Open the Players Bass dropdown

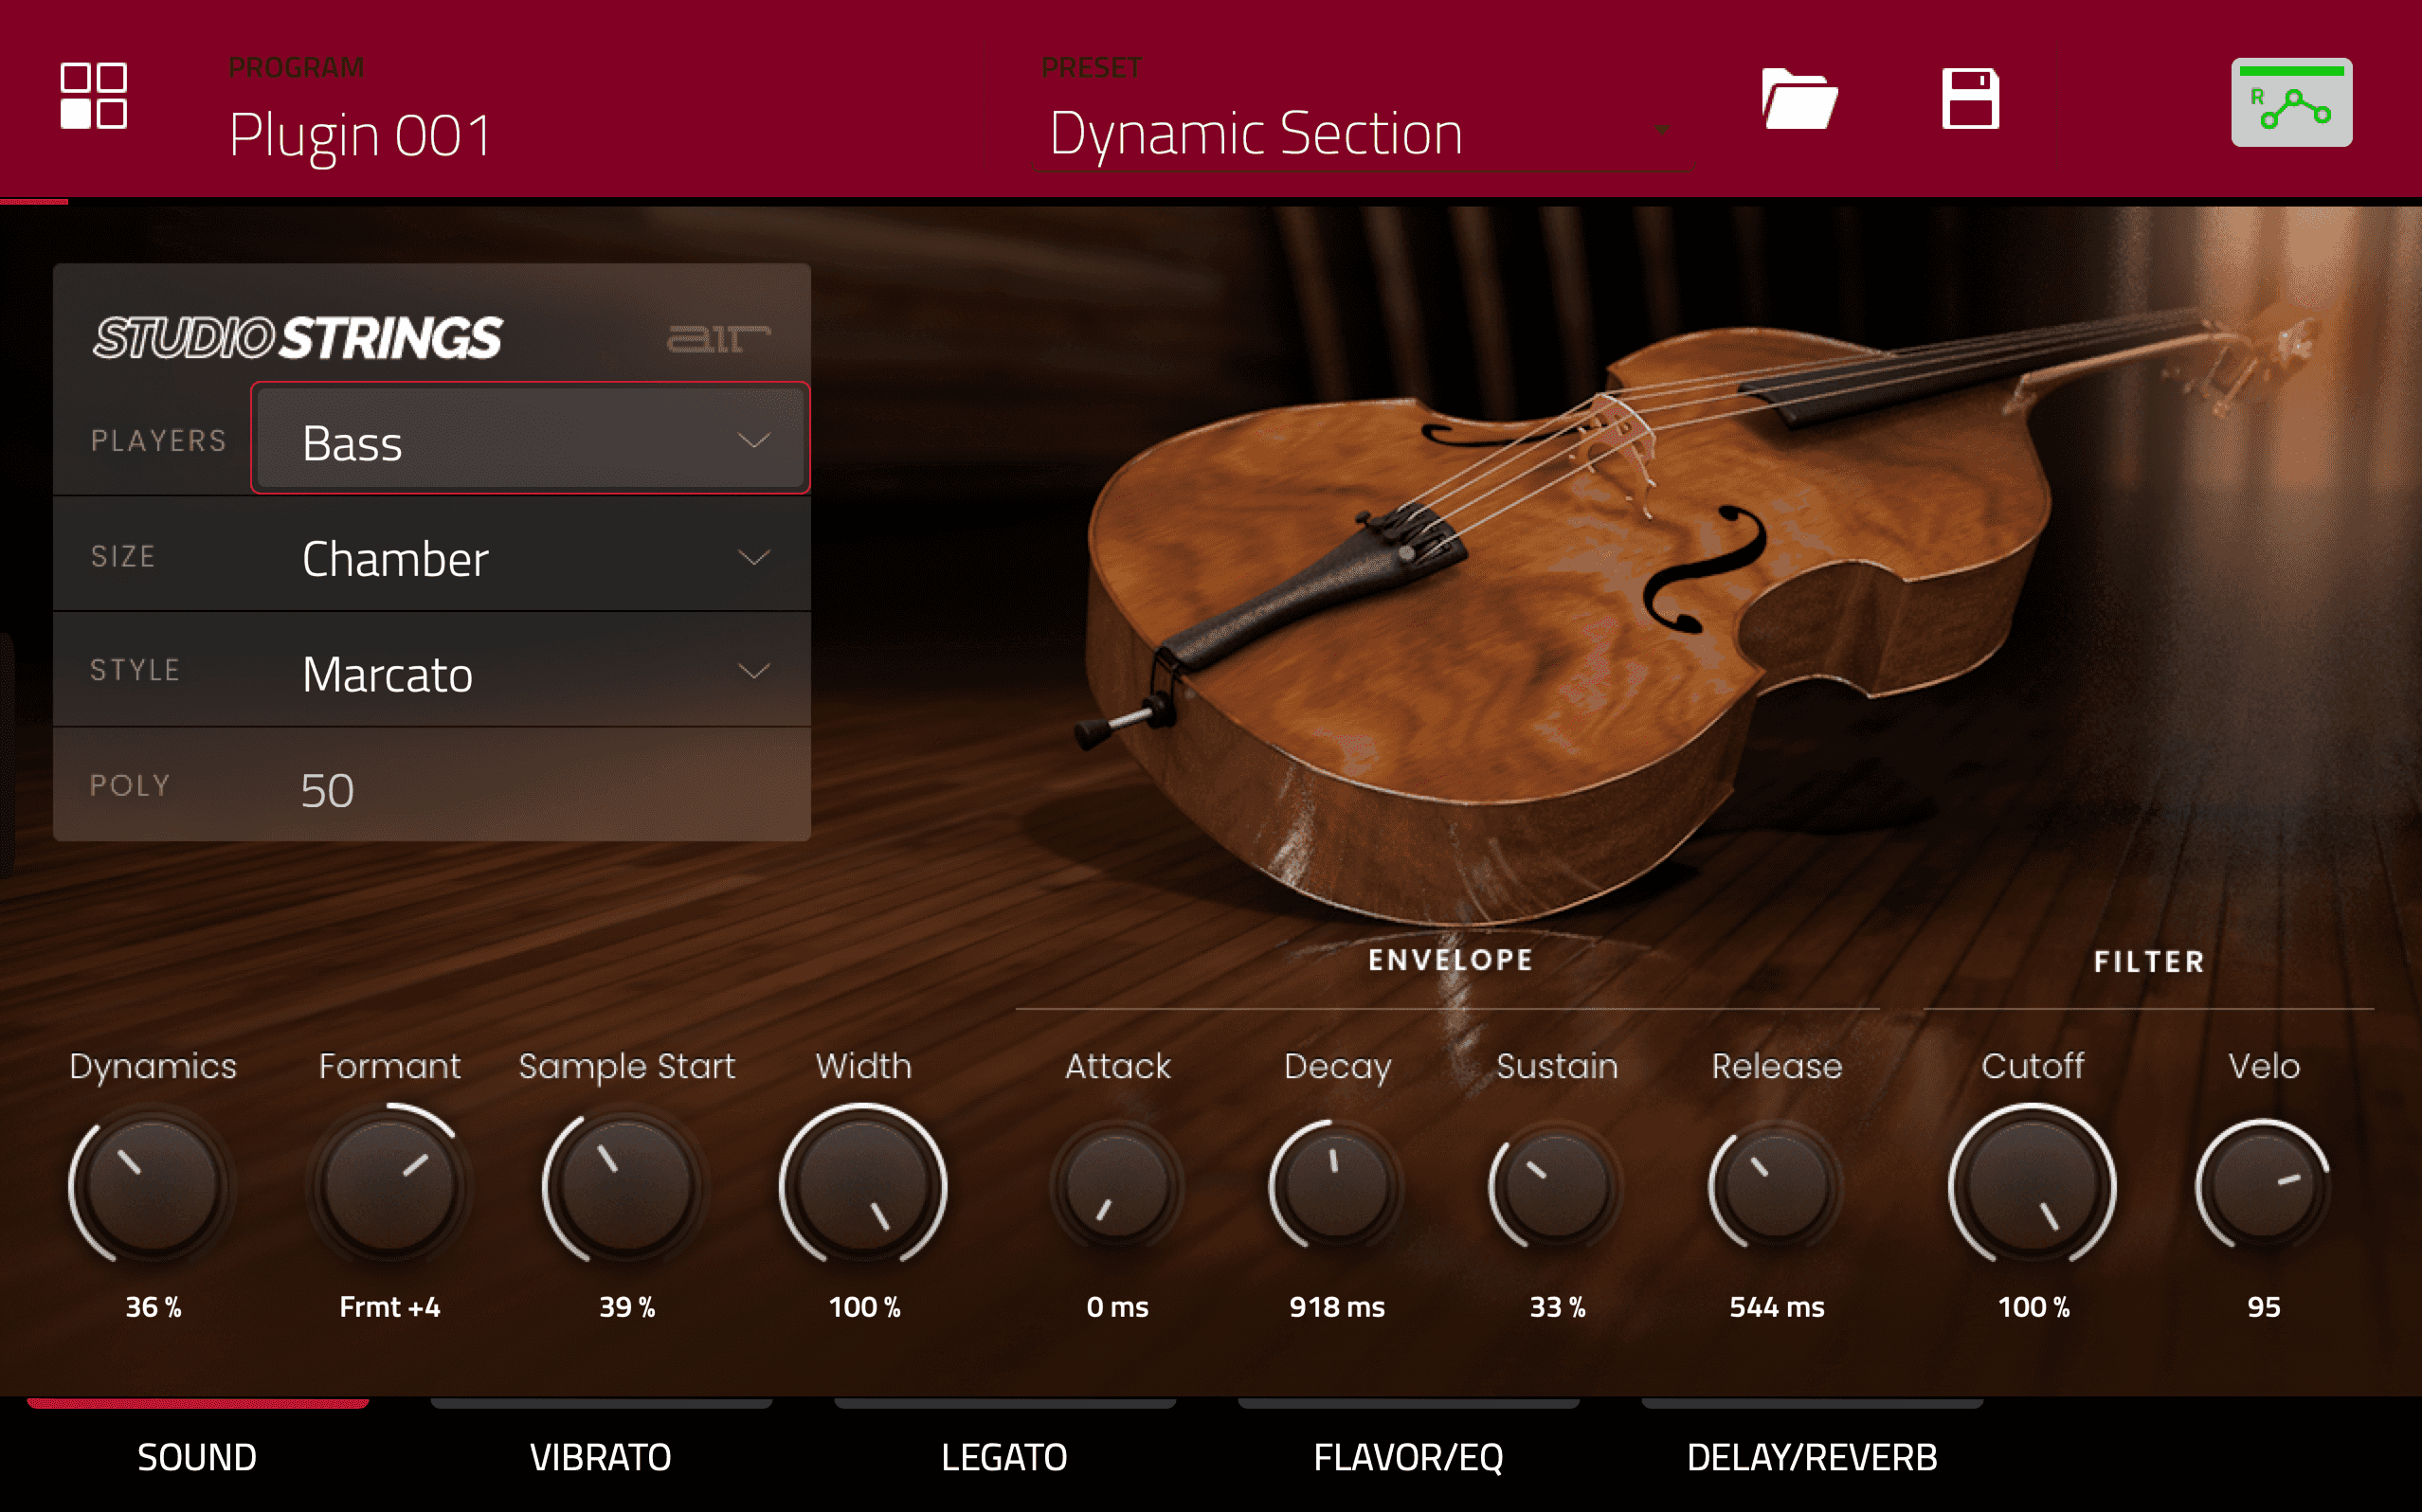point(529,440)
